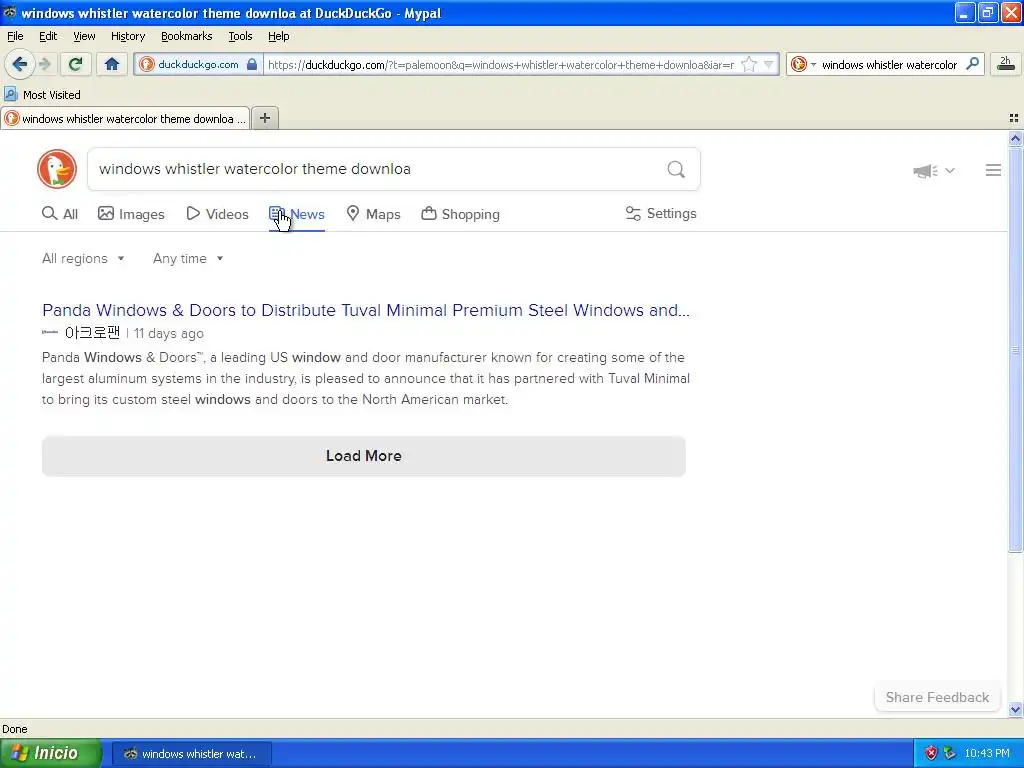
Task: Click the red security shield tray icon
Action: [931, 753]
